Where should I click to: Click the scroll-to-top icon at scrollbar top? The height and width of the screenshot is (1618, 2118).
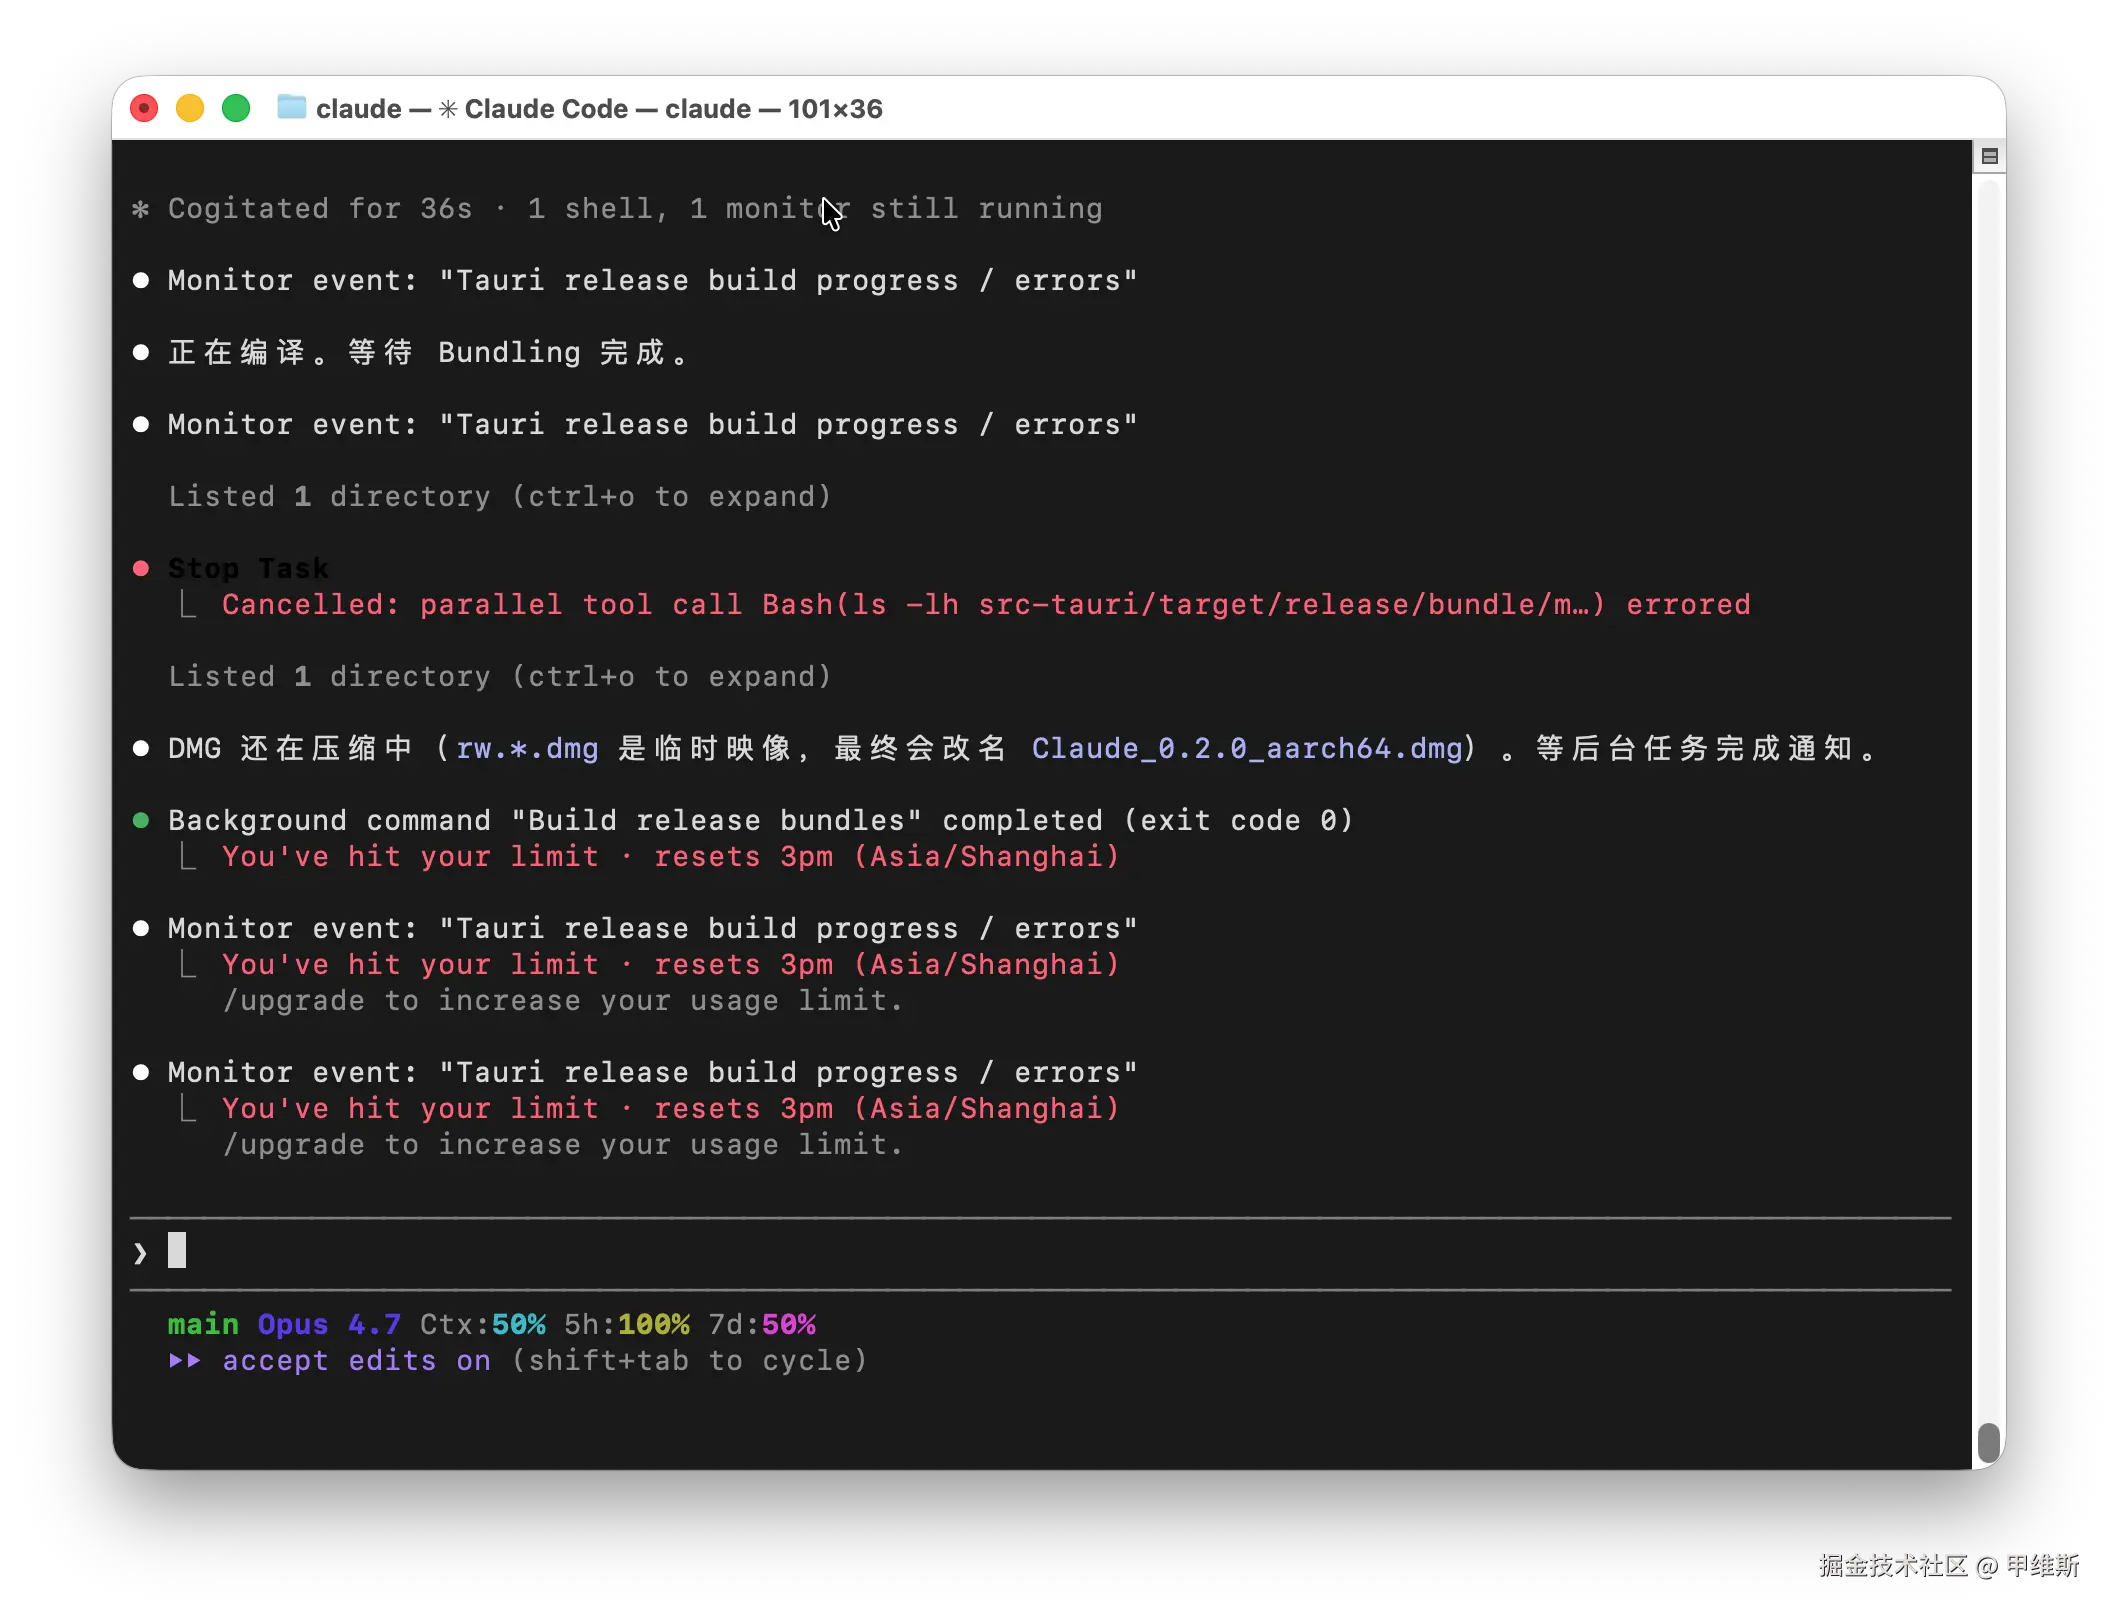(x=1989, y=156)
